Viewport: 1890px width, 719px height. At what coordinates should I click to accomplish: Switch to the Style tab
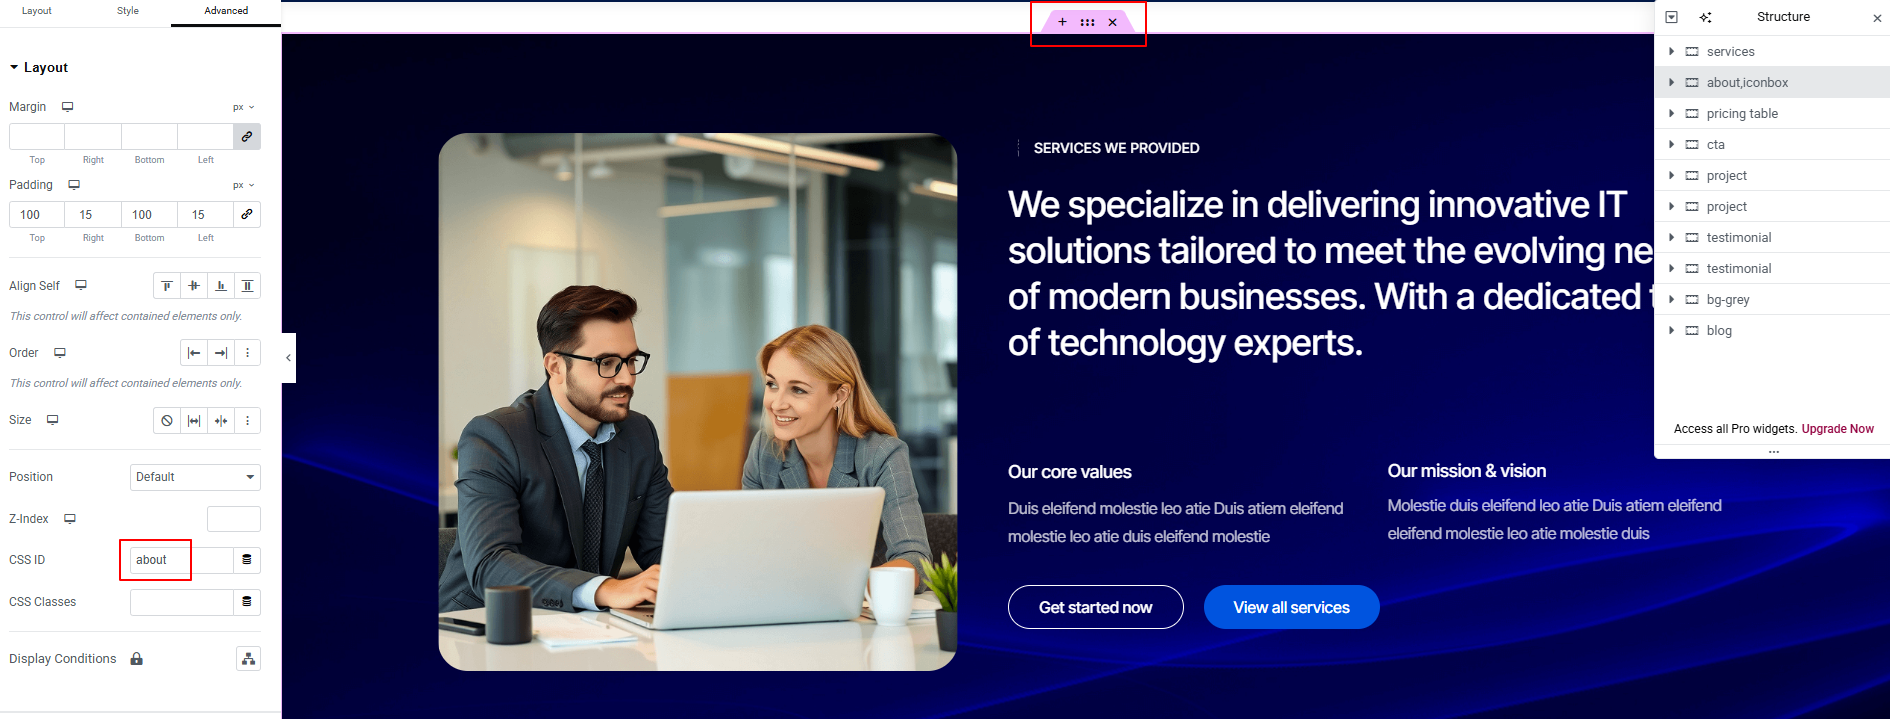coord(128,11)
